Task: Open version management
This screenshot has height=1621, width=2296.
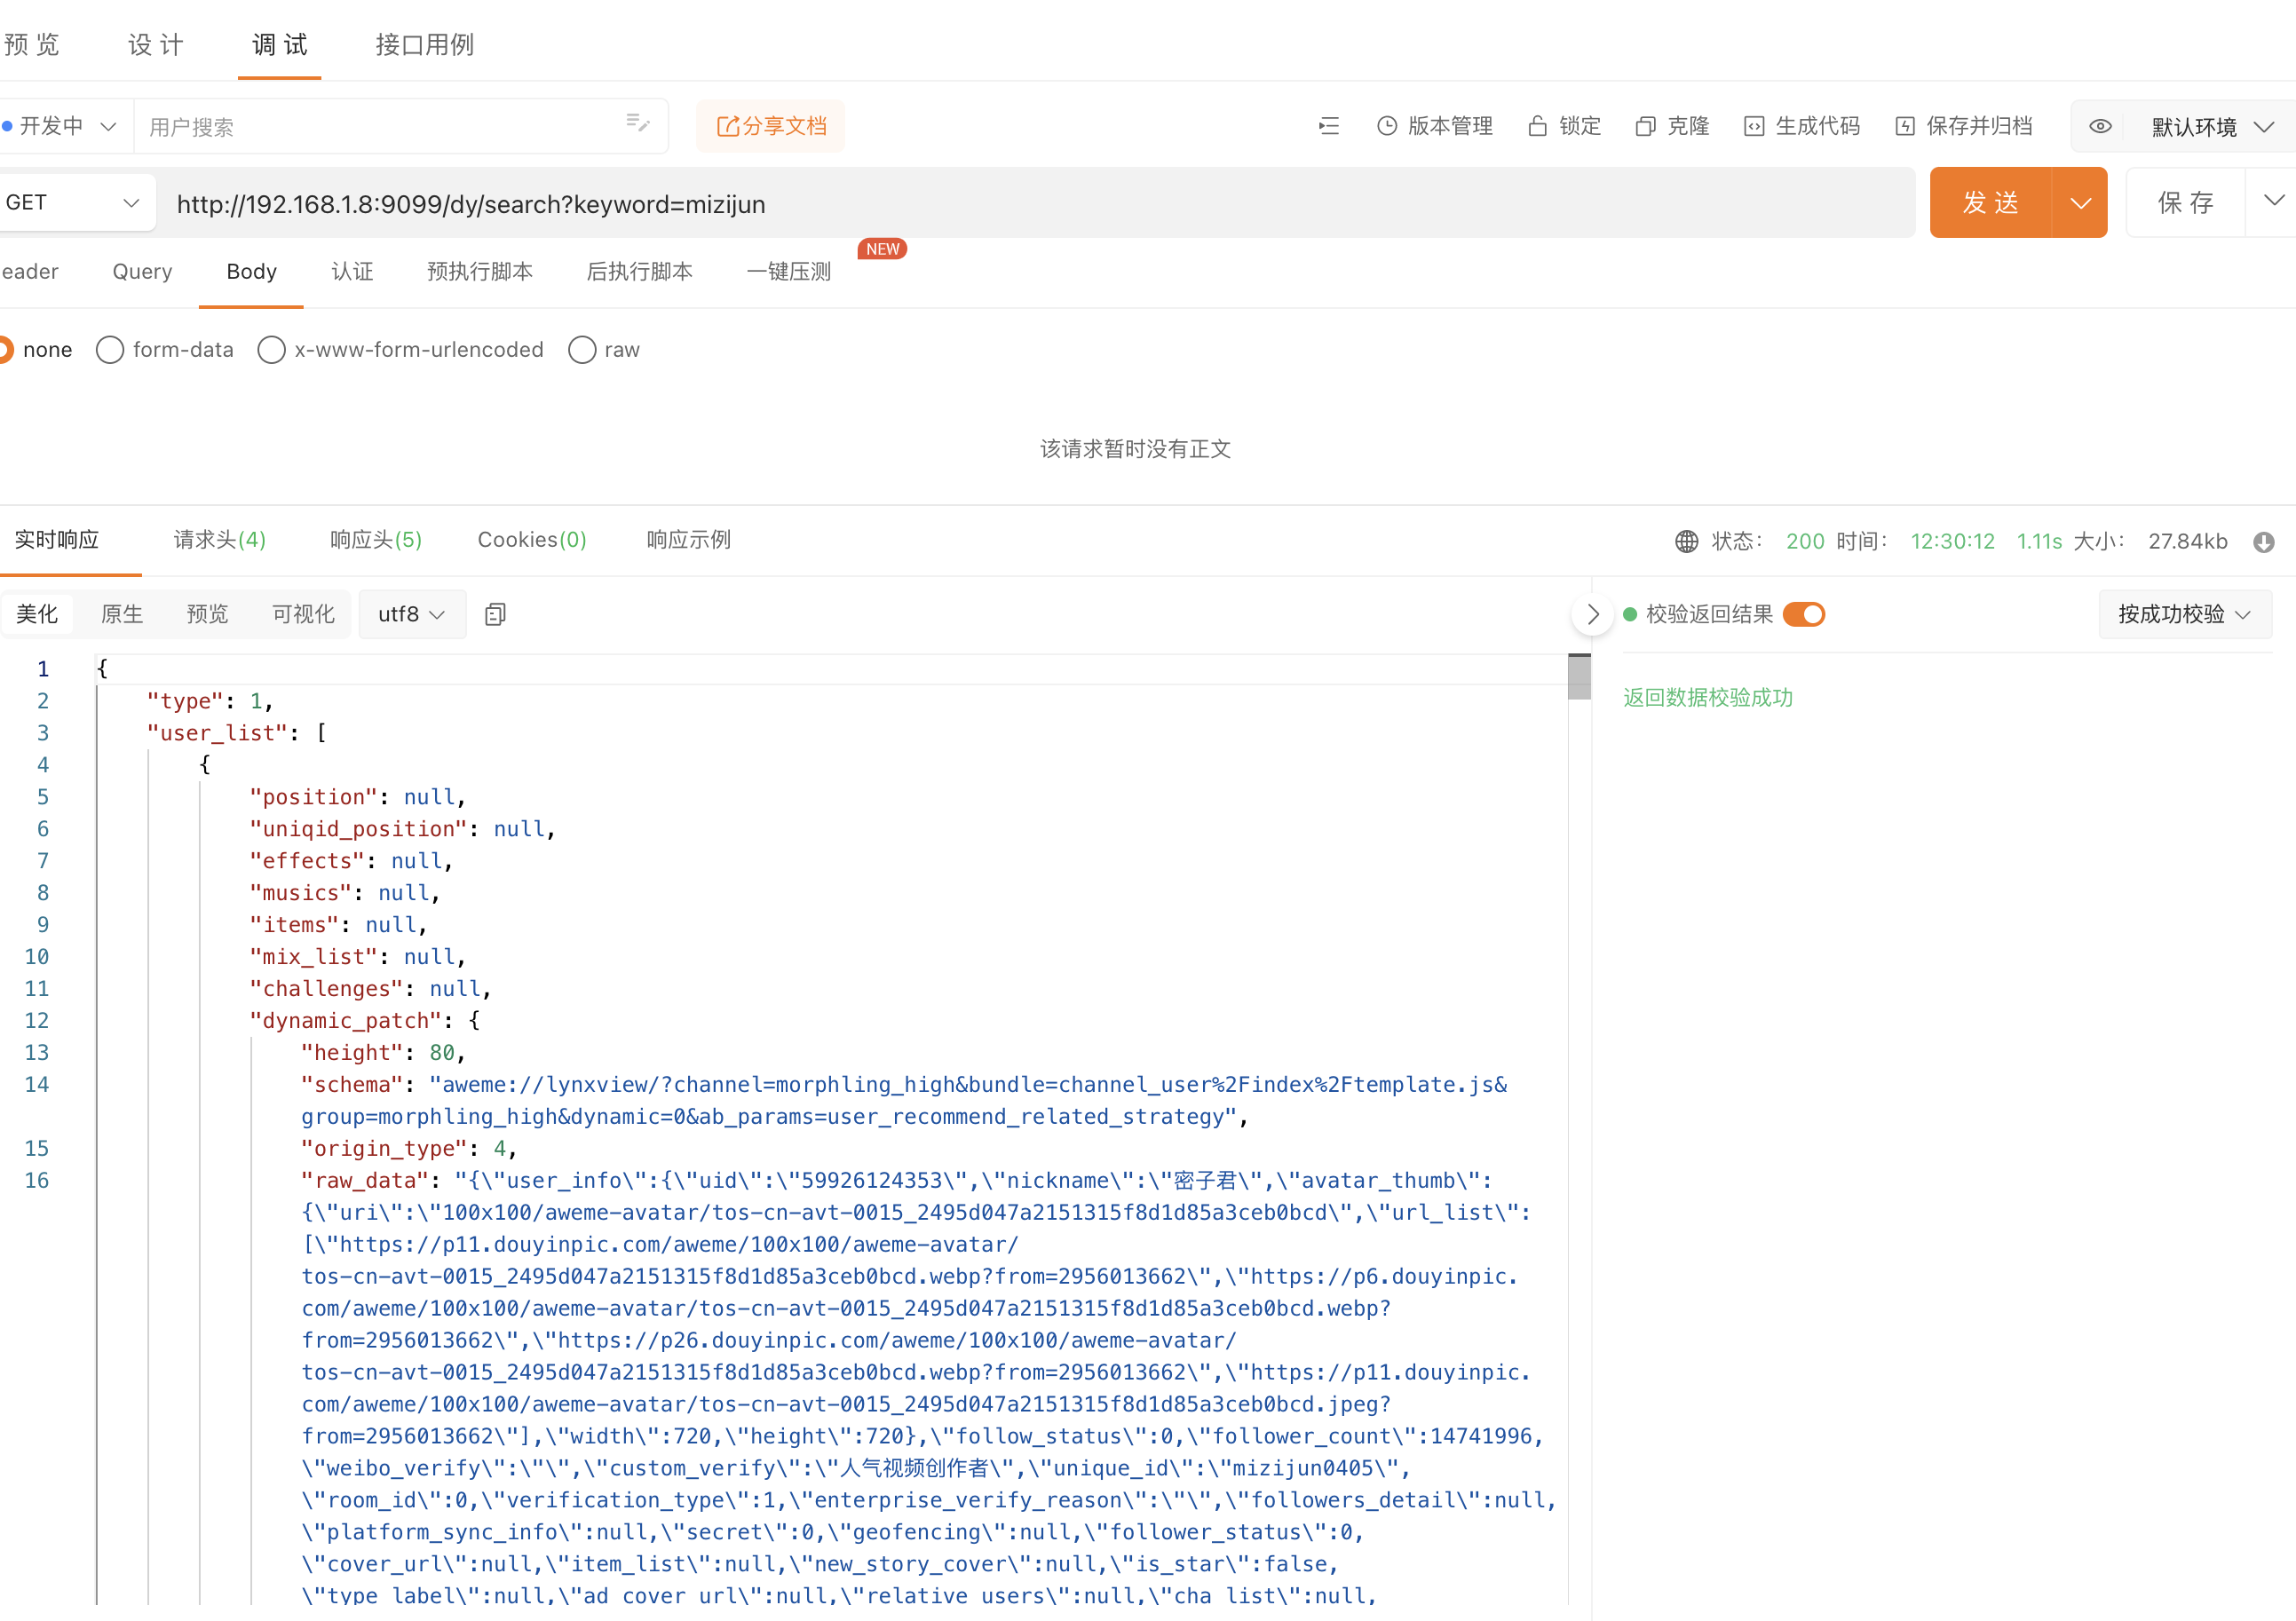Action: pos(1434,126)
